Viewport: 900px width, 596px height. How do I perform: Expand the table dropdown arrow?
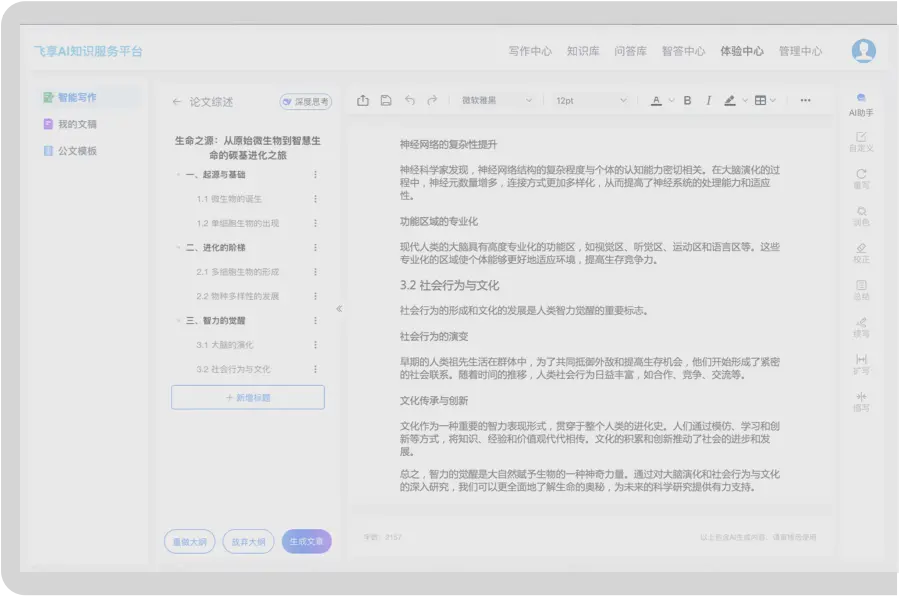click(773, 100)
